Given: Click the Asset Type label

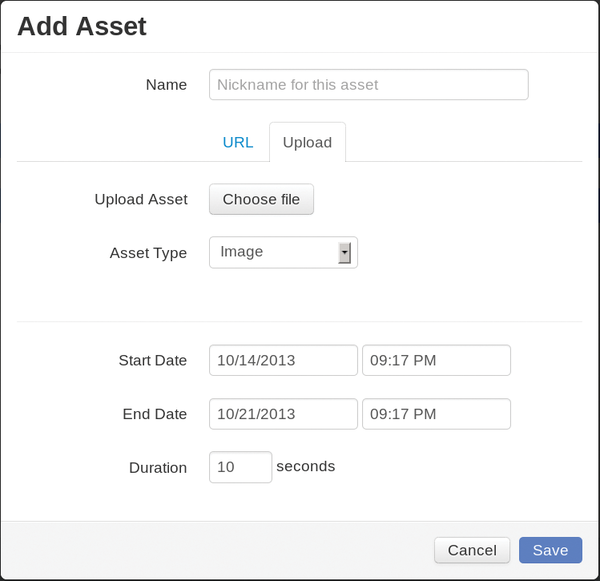Looking at the screenshot, I should (x=148, y=253).
